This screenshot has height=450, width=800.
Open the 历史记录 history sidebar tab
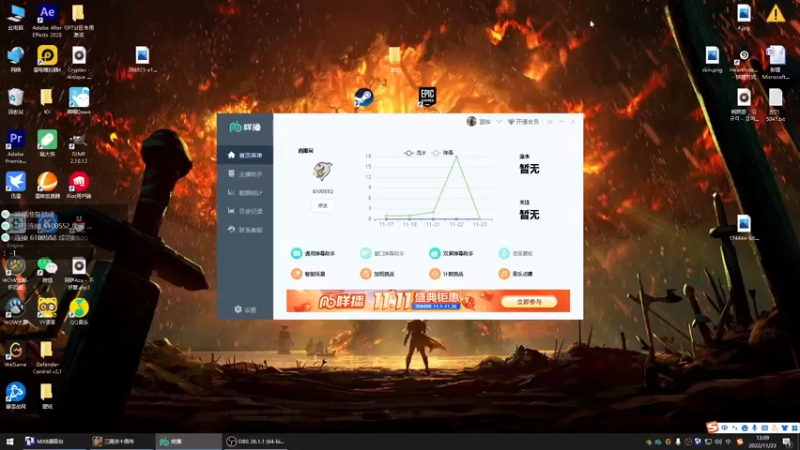click(x=245, y=211)
